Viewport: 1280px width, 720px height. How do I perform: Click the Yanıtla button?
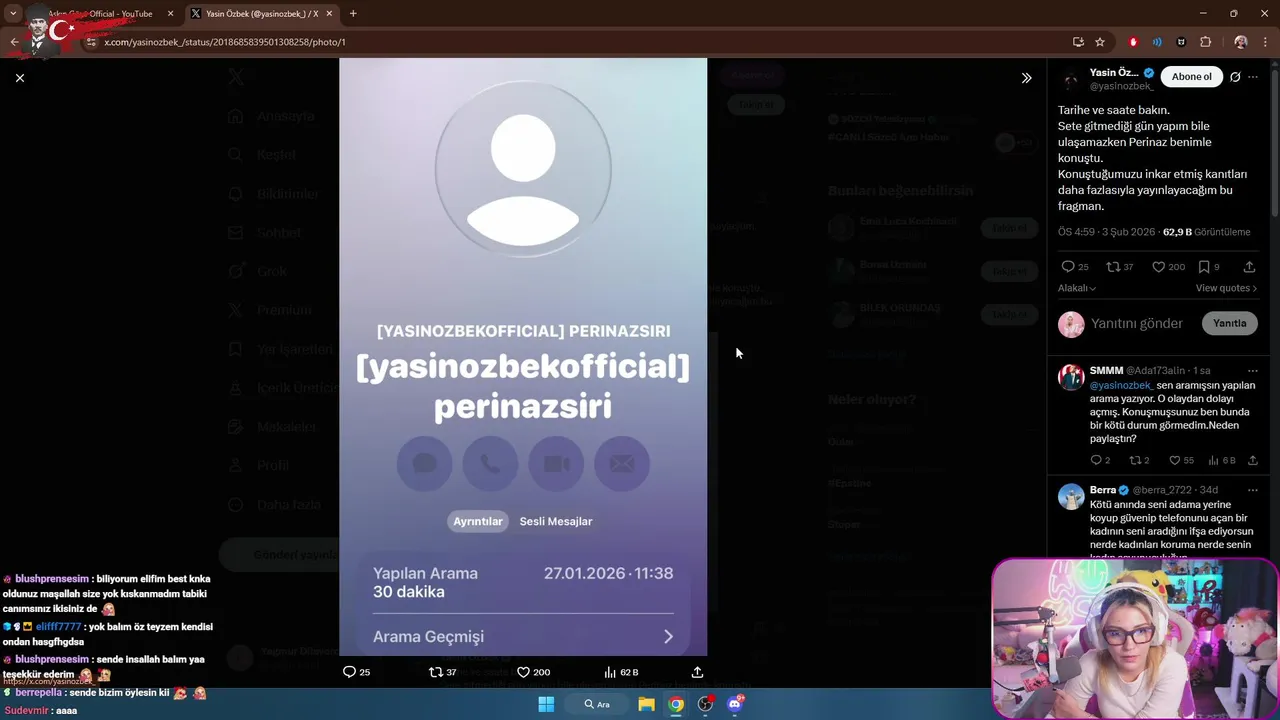tap(1229, 323)
